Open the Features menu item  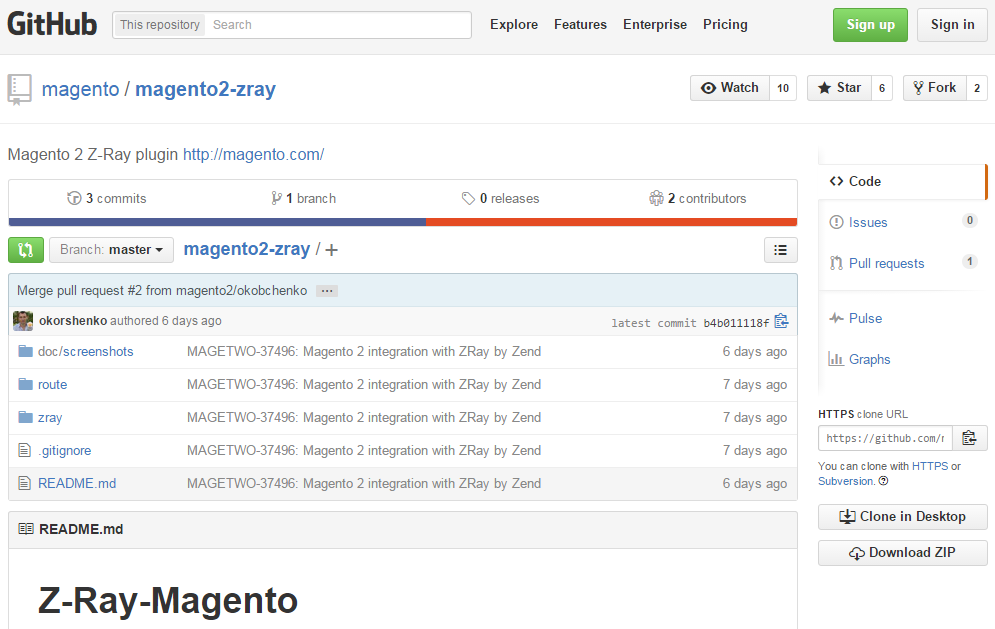[581, 25]
